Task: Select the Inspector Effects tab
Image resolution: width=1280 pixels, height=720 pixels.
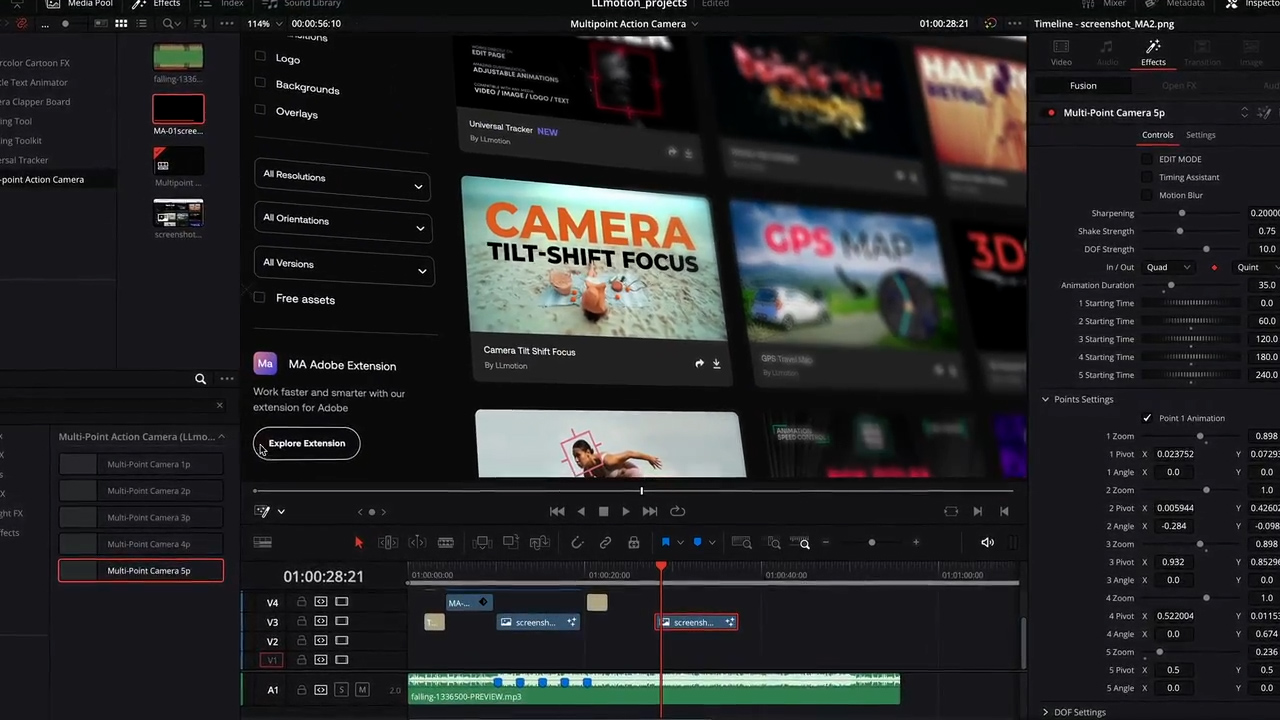Action: [1153, 53]
